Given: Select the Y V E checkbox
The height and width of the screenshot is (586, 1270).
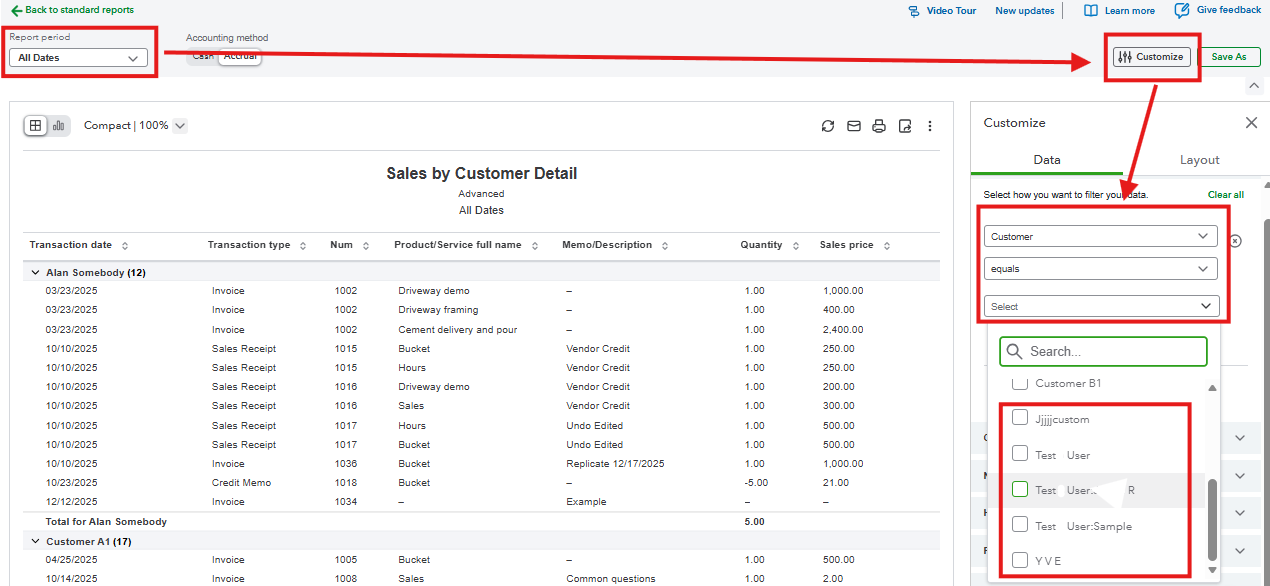Looking at the screenshot, I should point(1020,560).
